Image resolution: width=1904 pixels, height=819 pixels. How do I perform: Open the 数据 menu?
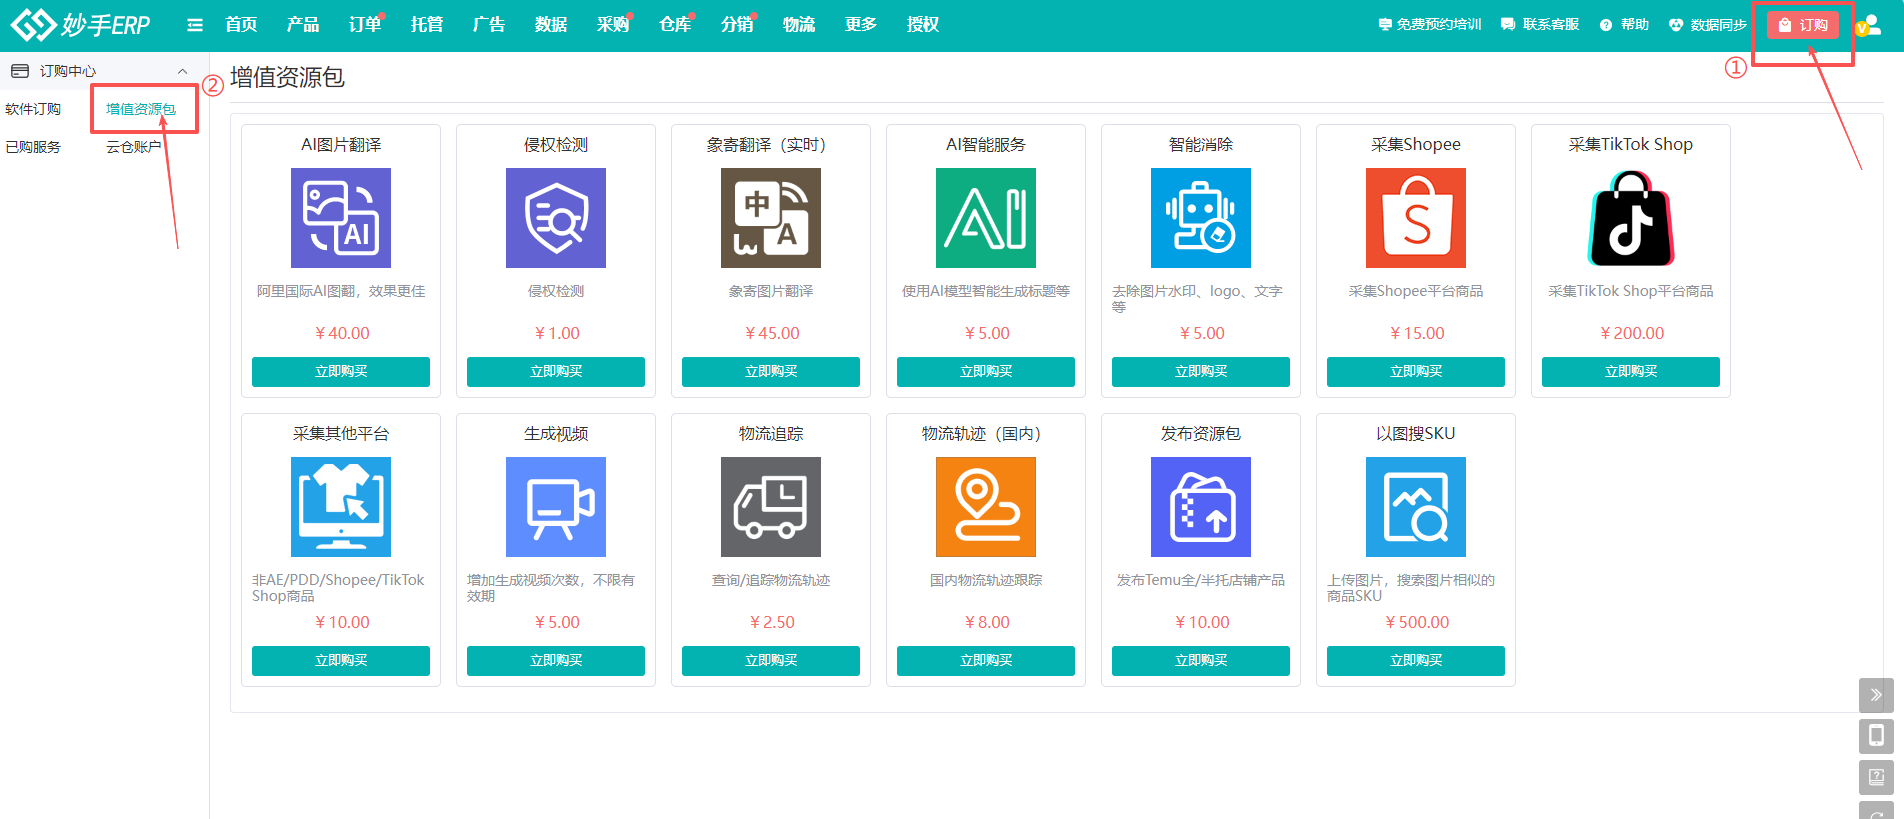pos(551,25)
